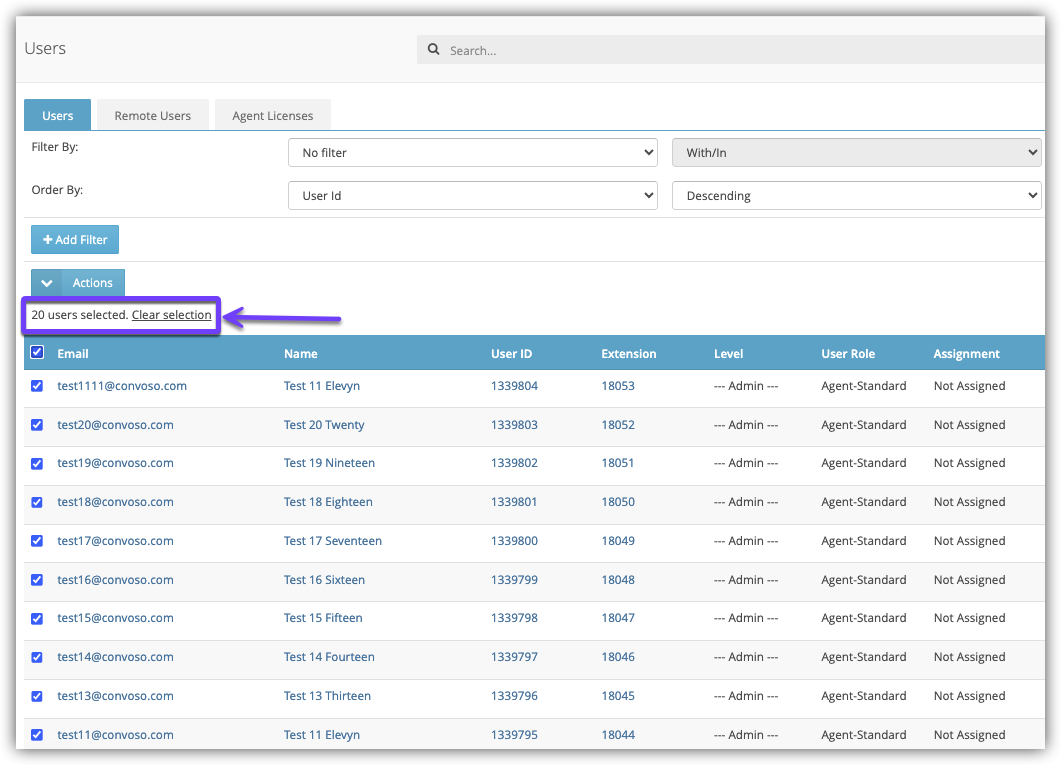The image size is (1061, 765).
Task: Open user ID 1339804 link
Action: pos(514,386)
